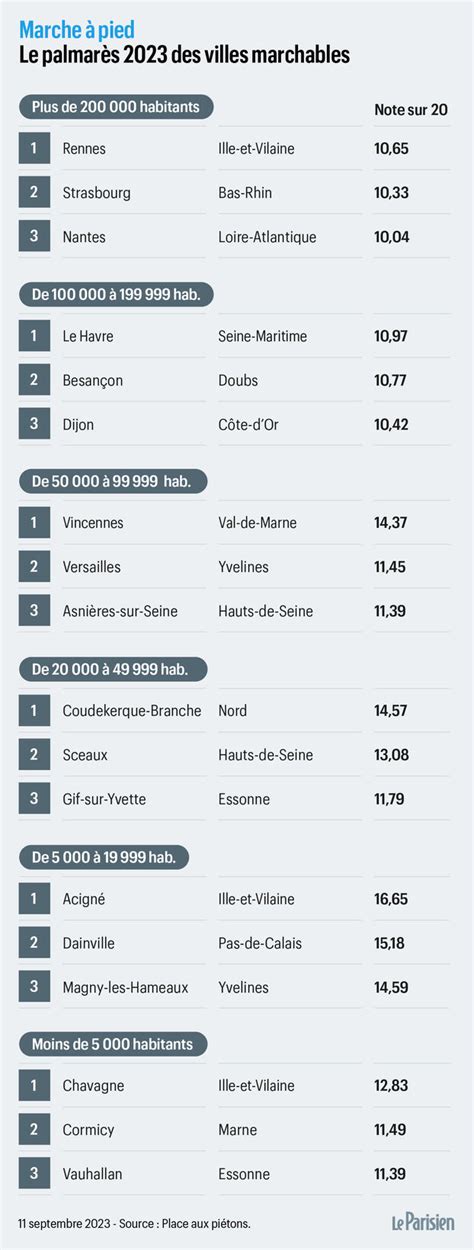Select the 'De 100 000 à 199 999 hab.' pill
474x1250 pixels.
116,294
